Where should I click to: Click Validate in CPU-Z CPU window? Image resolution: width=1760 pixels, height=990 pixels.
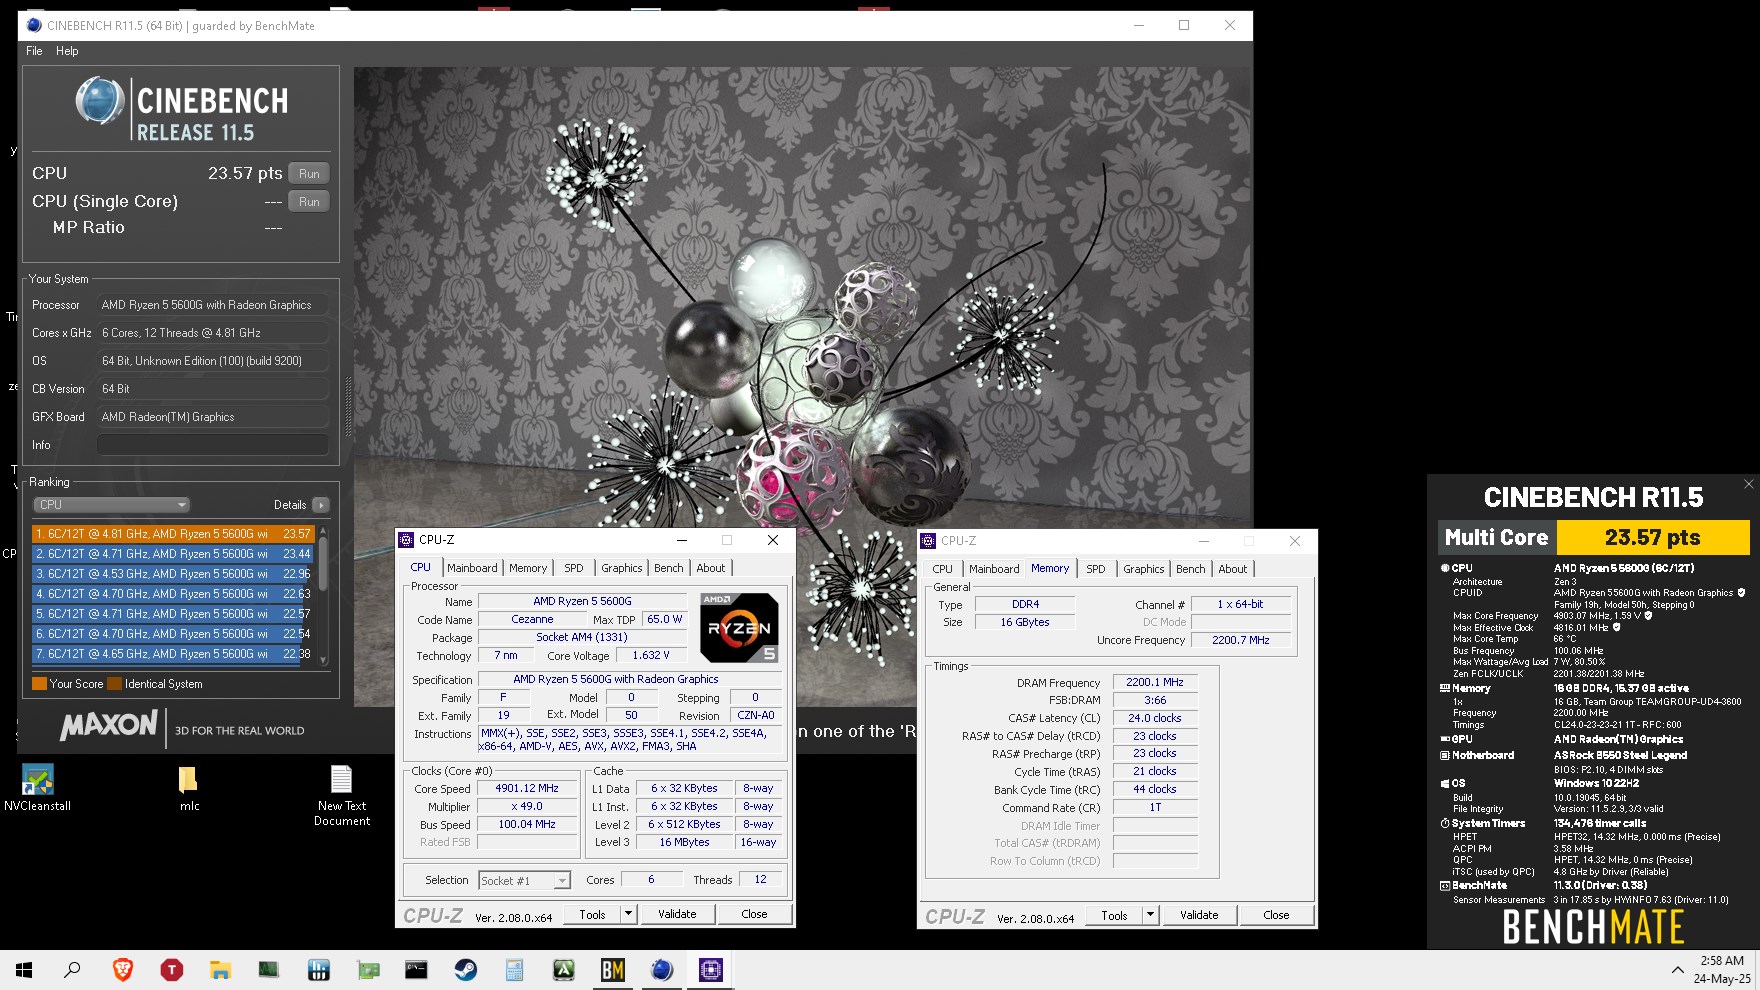677,914
